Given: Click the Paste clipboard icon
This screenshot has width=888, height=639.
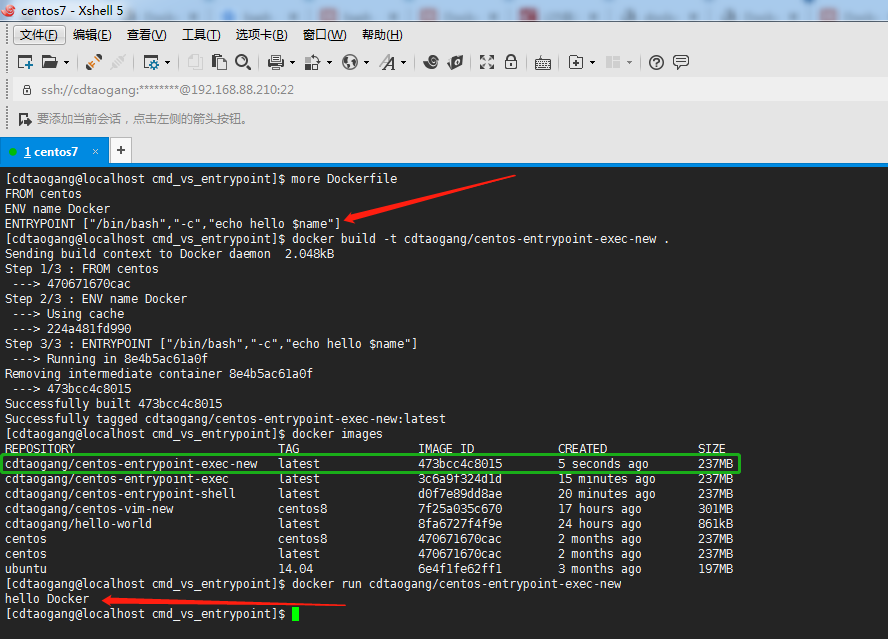Looking at the screenshot, I should pos(219,62).
